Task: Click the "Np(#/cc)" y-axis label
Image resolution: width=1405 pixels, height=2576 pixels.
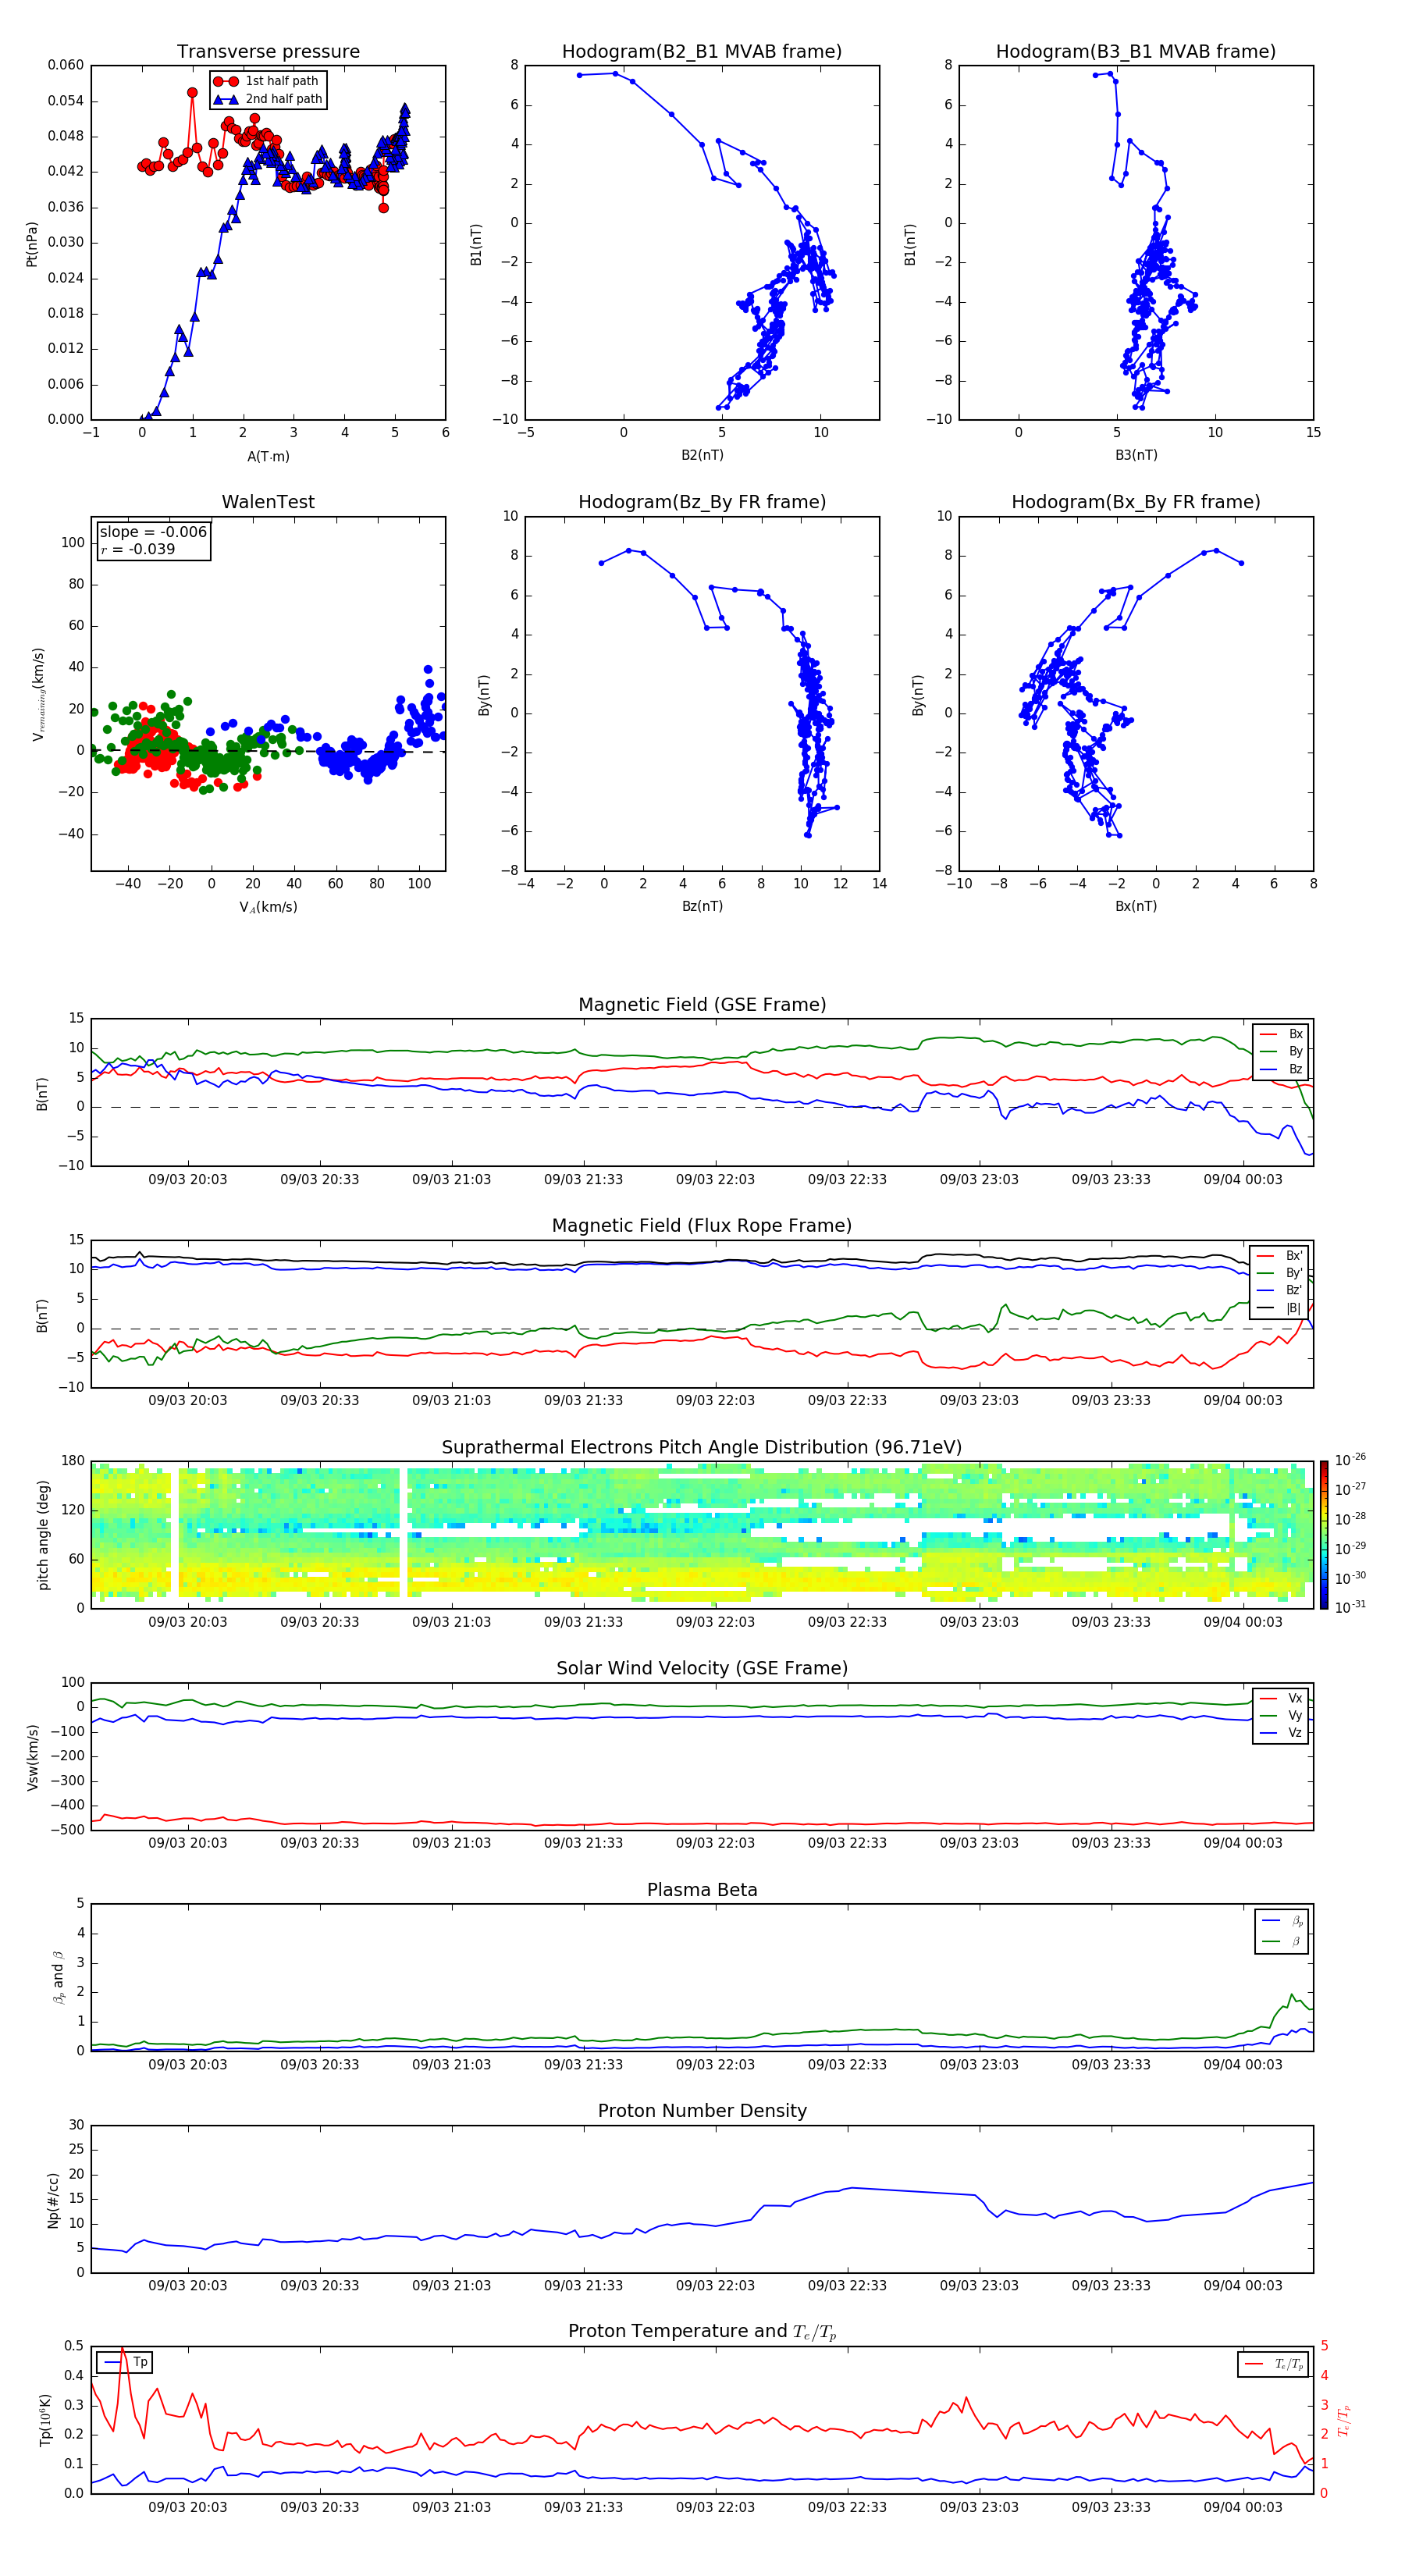Action: point(54,2199)
